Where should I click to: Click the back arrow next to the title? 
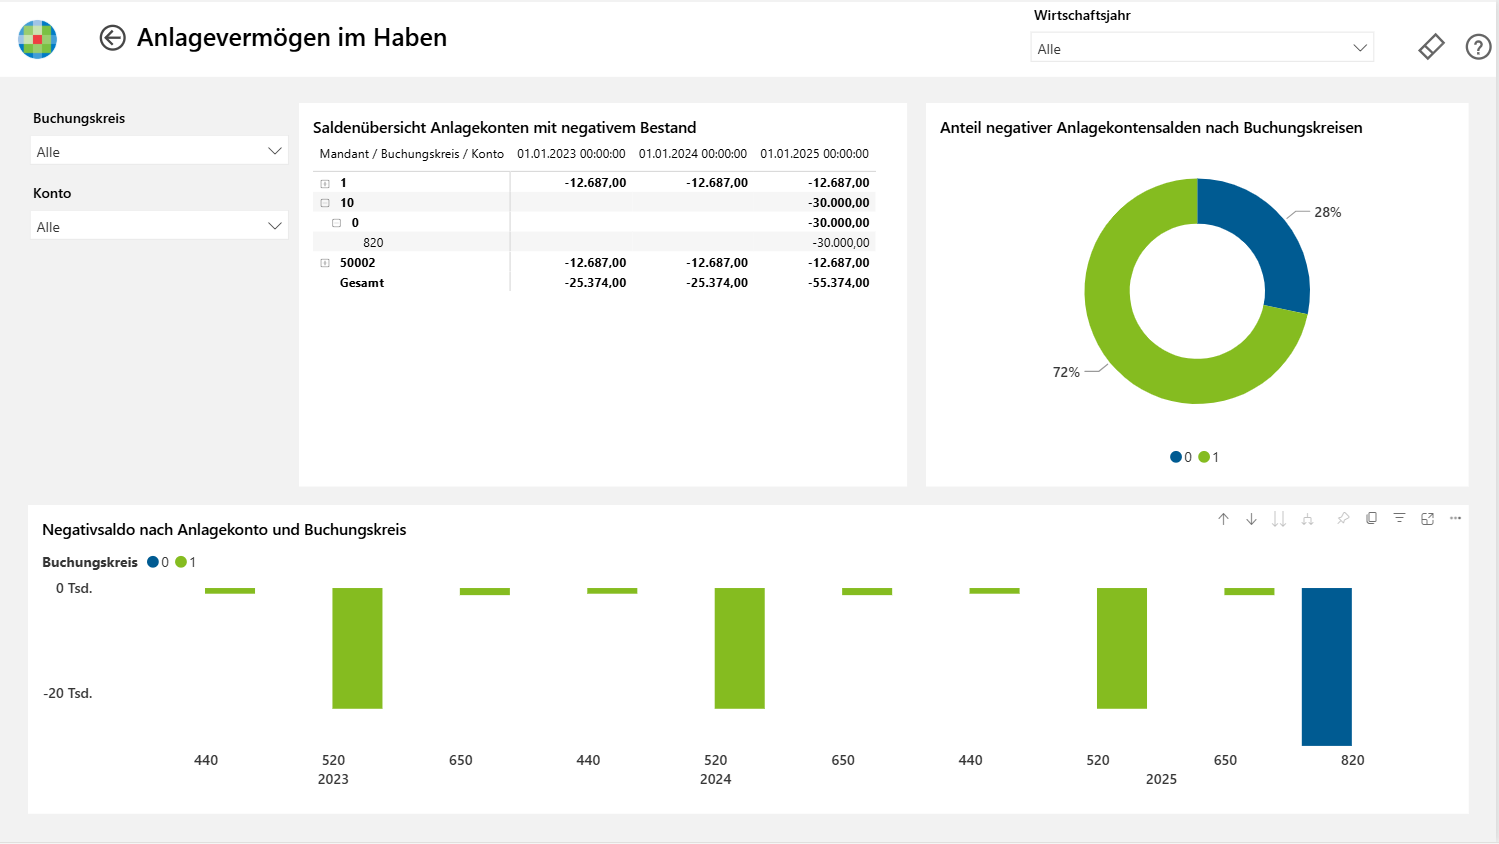point(112,38)
